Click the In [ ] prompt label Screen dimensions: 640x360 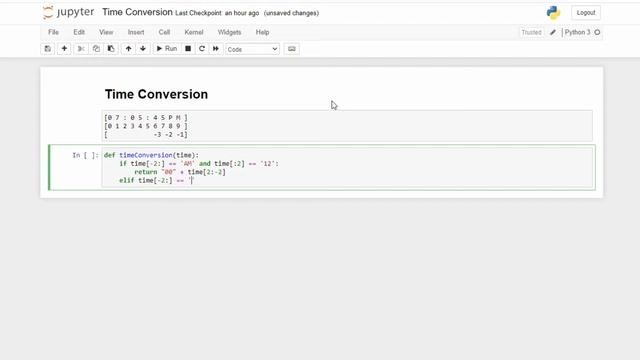[85, 155]
